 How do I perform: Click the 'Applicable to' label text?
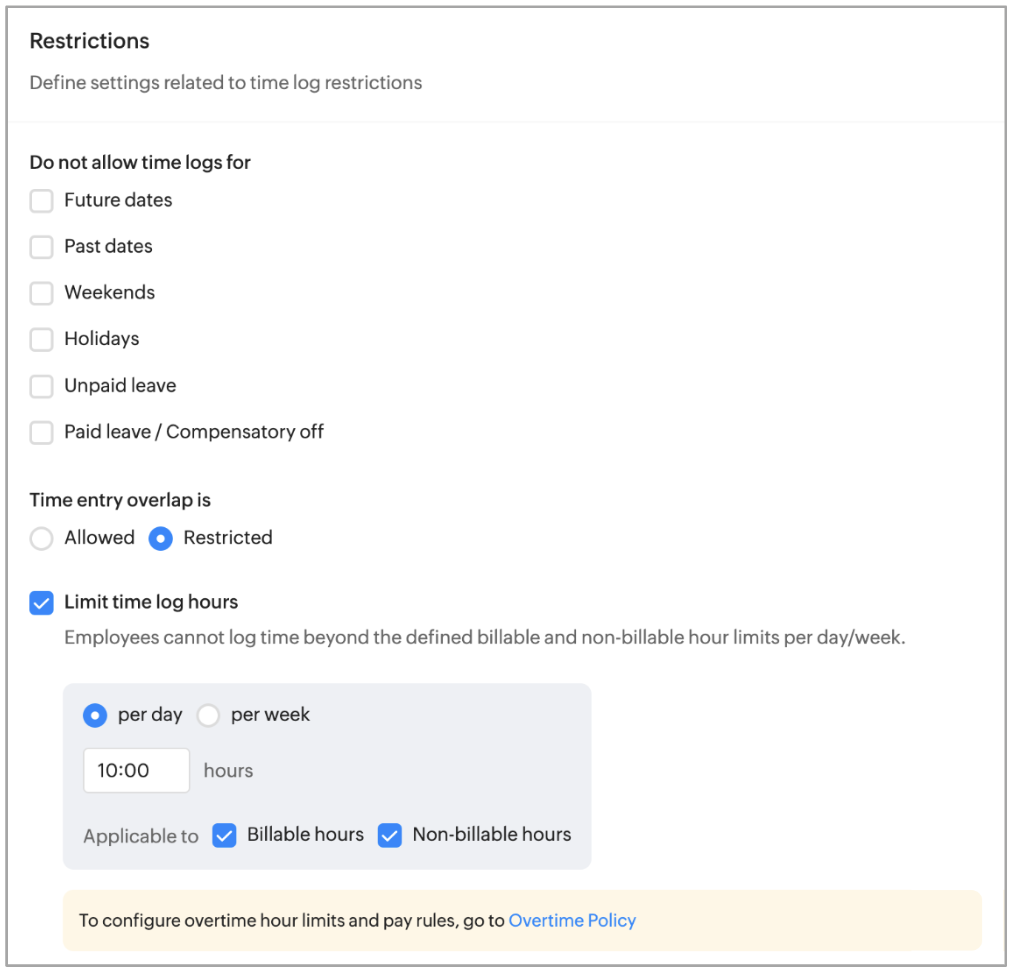(141, 836)
